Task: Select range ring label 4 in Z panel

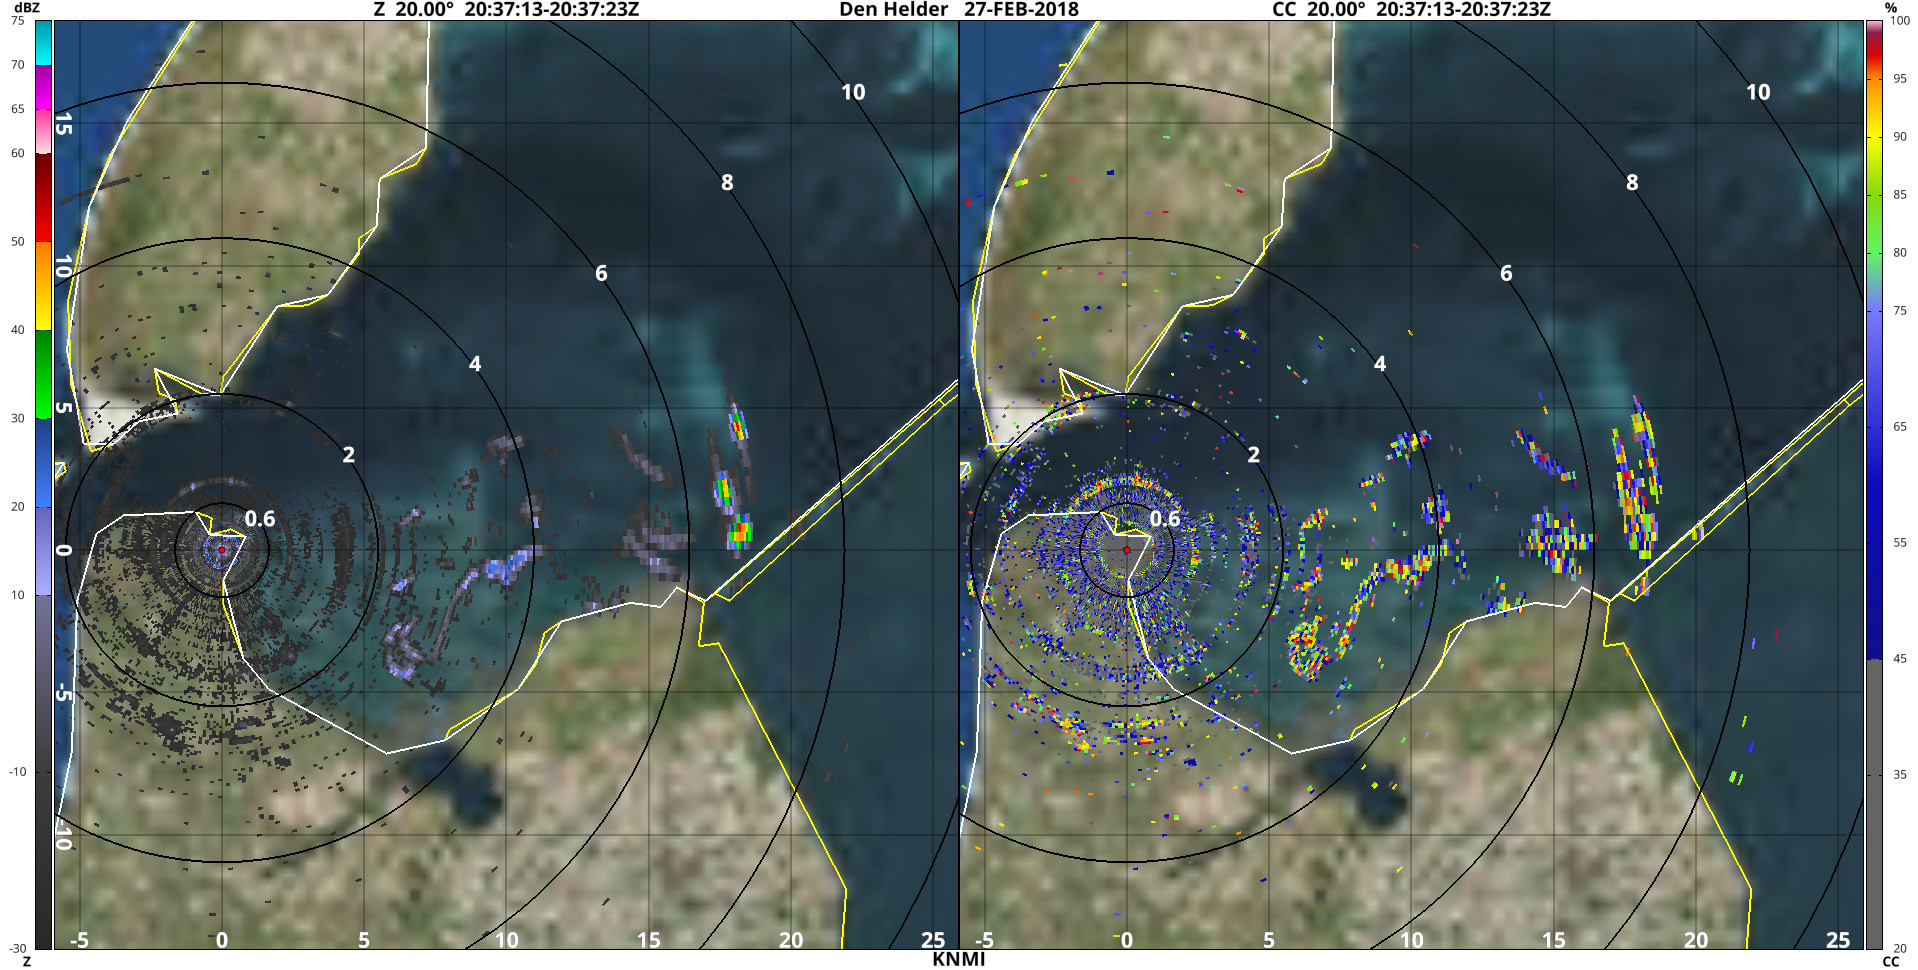Action: click(475, 364)
